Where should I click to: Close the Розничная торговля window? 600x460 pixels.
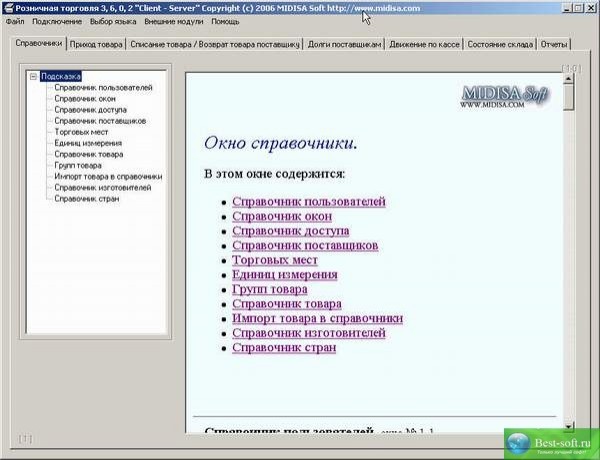click(x=590, y=8)
